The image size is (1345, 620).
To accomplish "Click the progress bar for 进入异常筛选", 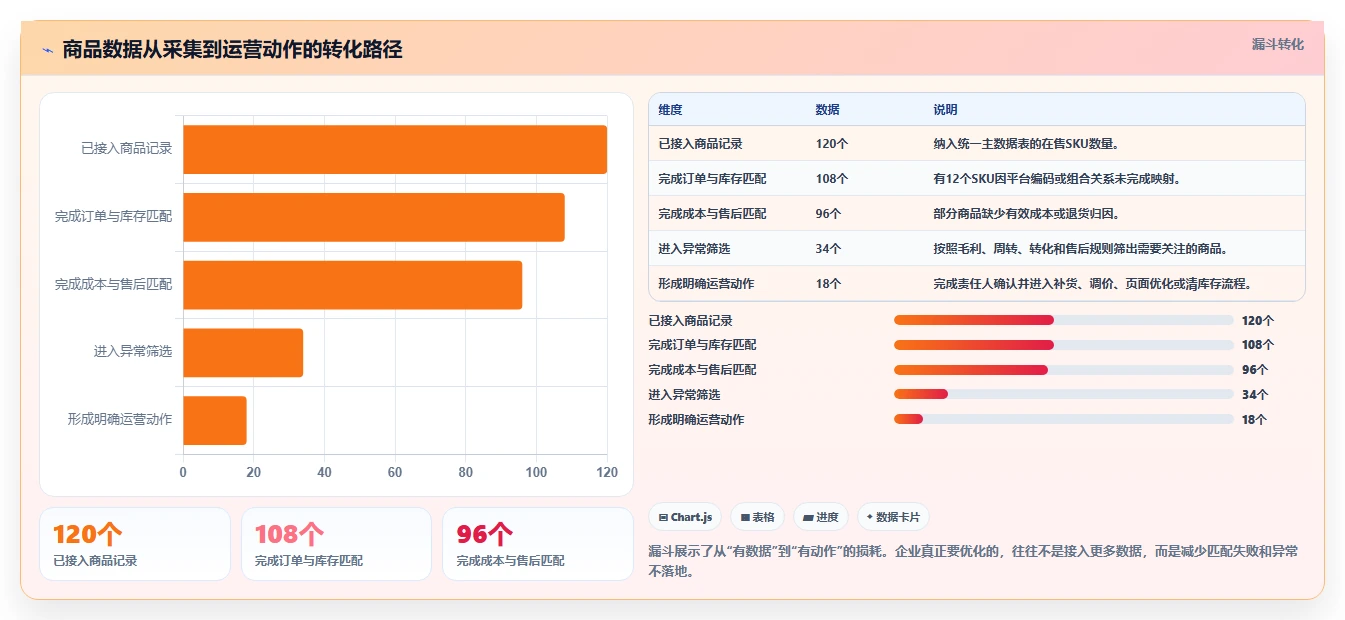I will [1063, 395].
